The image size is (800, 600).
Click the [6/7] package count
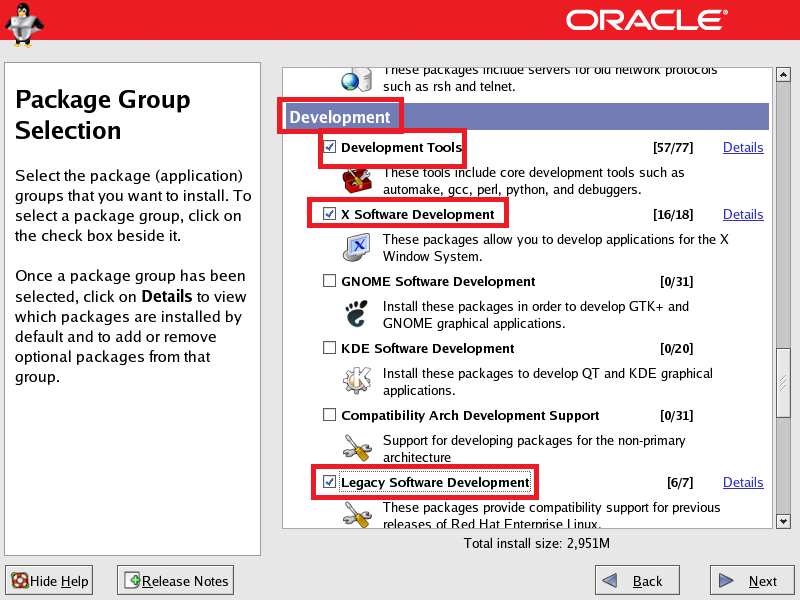680,482
